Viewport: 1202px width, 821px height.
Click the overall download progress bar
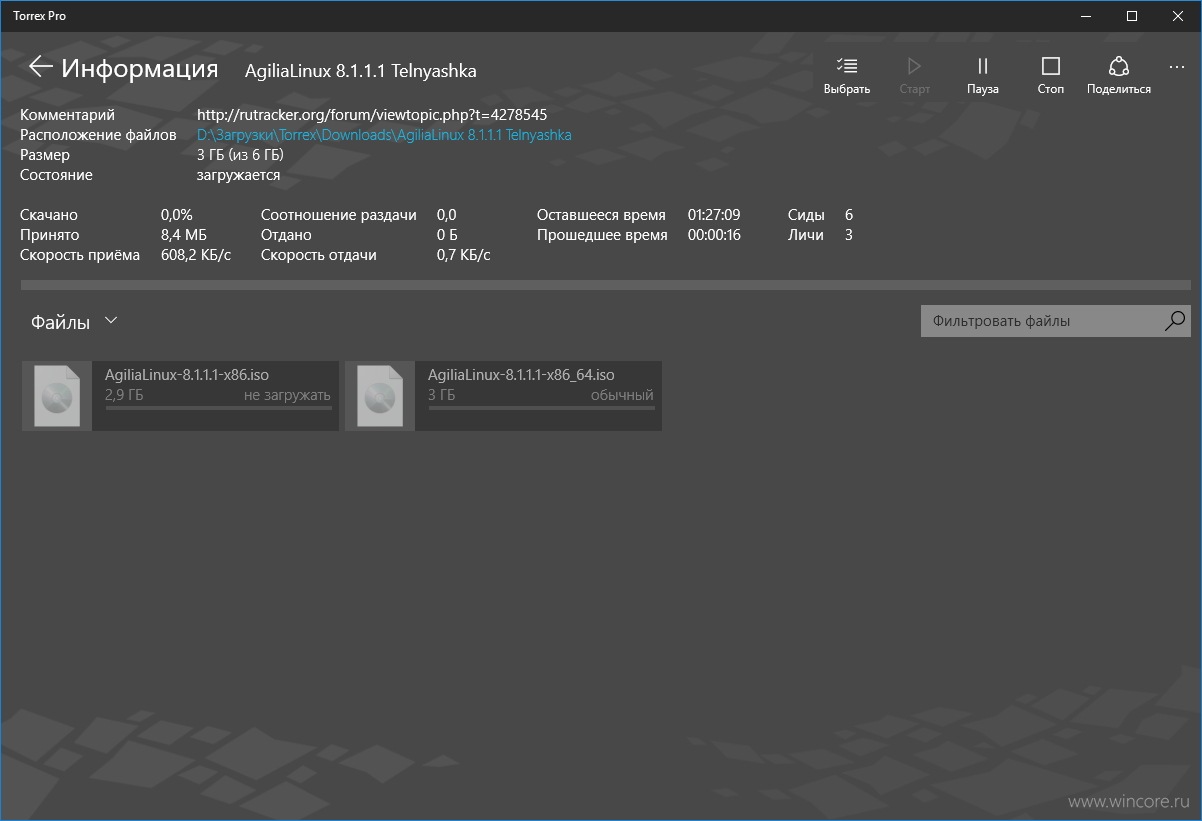pos(605,285)
